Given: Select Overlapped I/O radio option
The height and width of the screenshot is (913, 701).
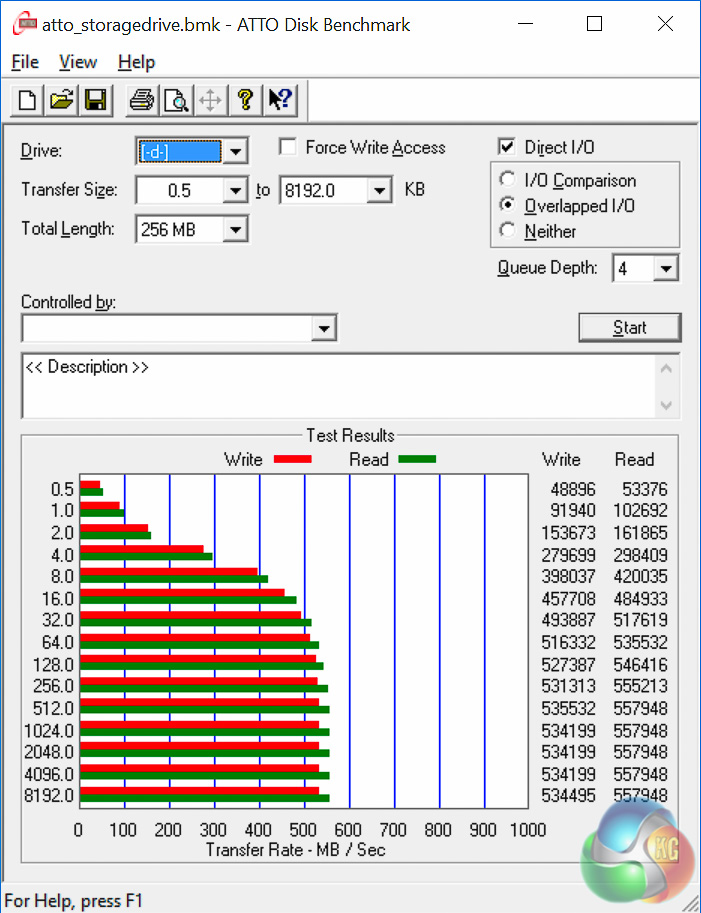Looking at the screenshot, I should [508, 205].
